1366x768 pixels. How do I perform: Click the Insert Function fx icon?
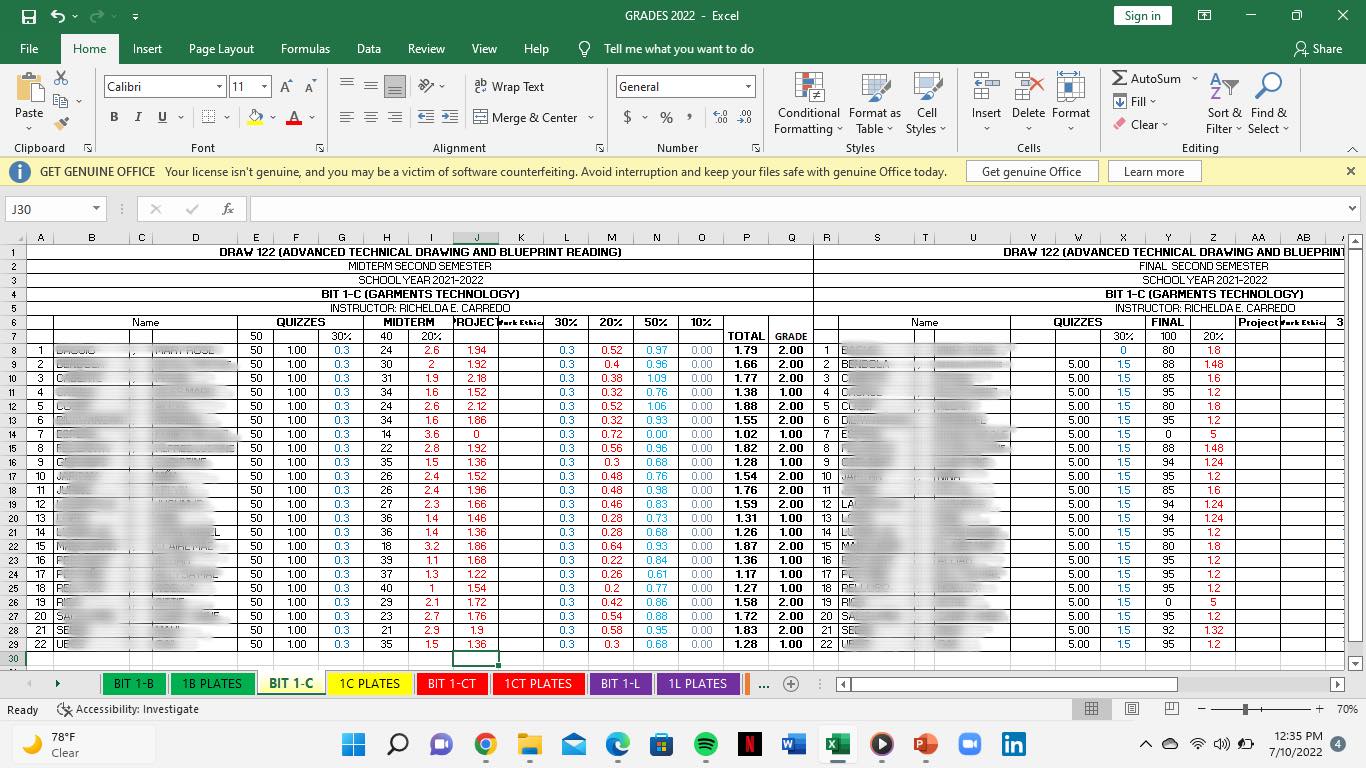(228, 209)
